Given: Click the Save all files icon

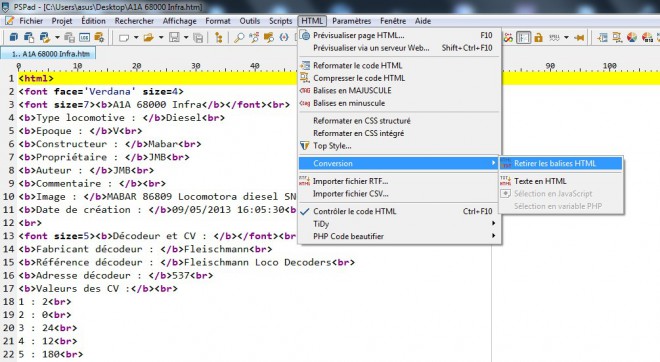Looking at the screenshot, I should pos(198,37).
